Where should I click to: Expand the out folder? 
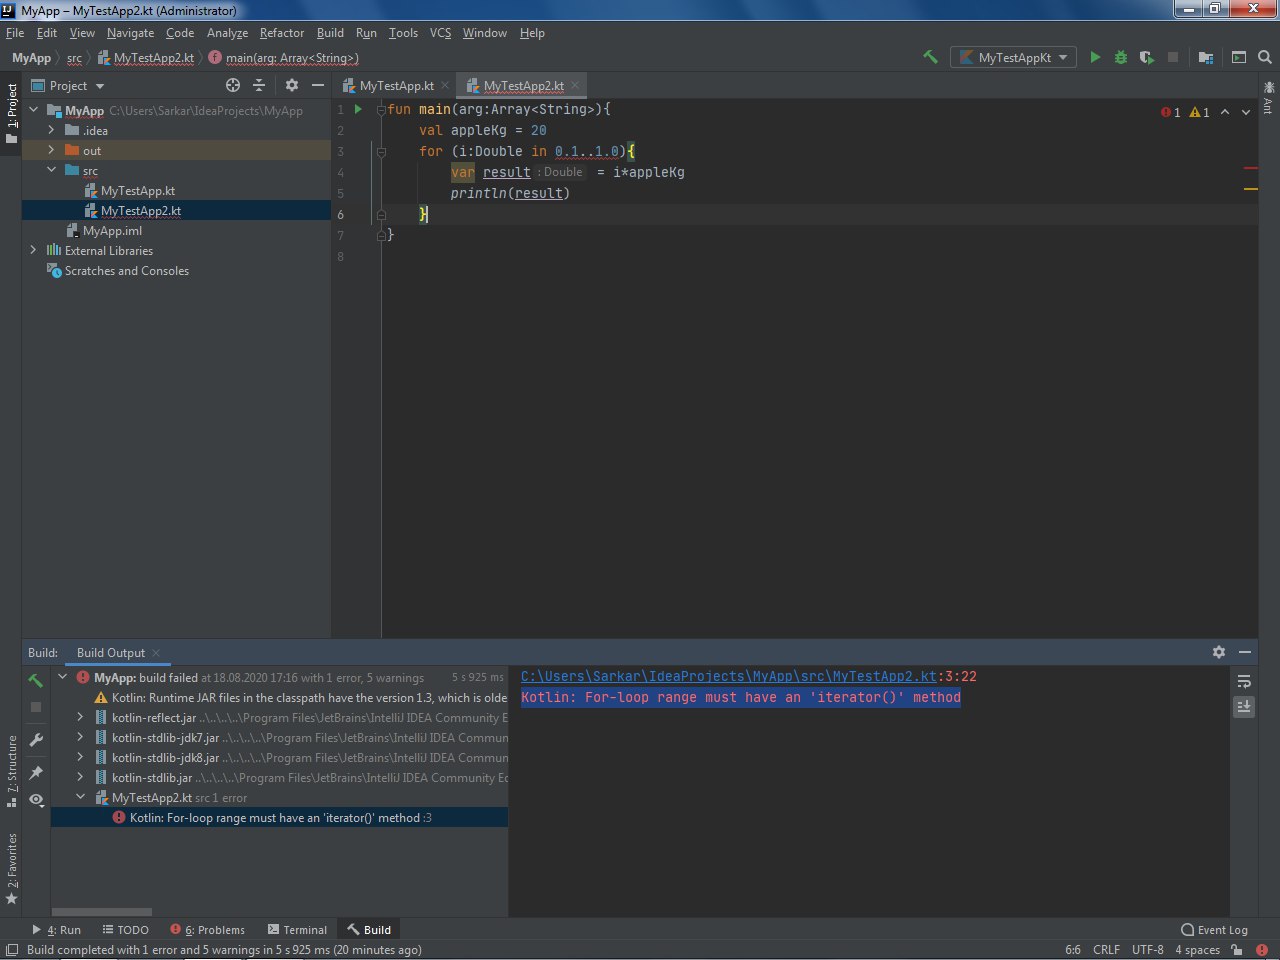(52, 150)
